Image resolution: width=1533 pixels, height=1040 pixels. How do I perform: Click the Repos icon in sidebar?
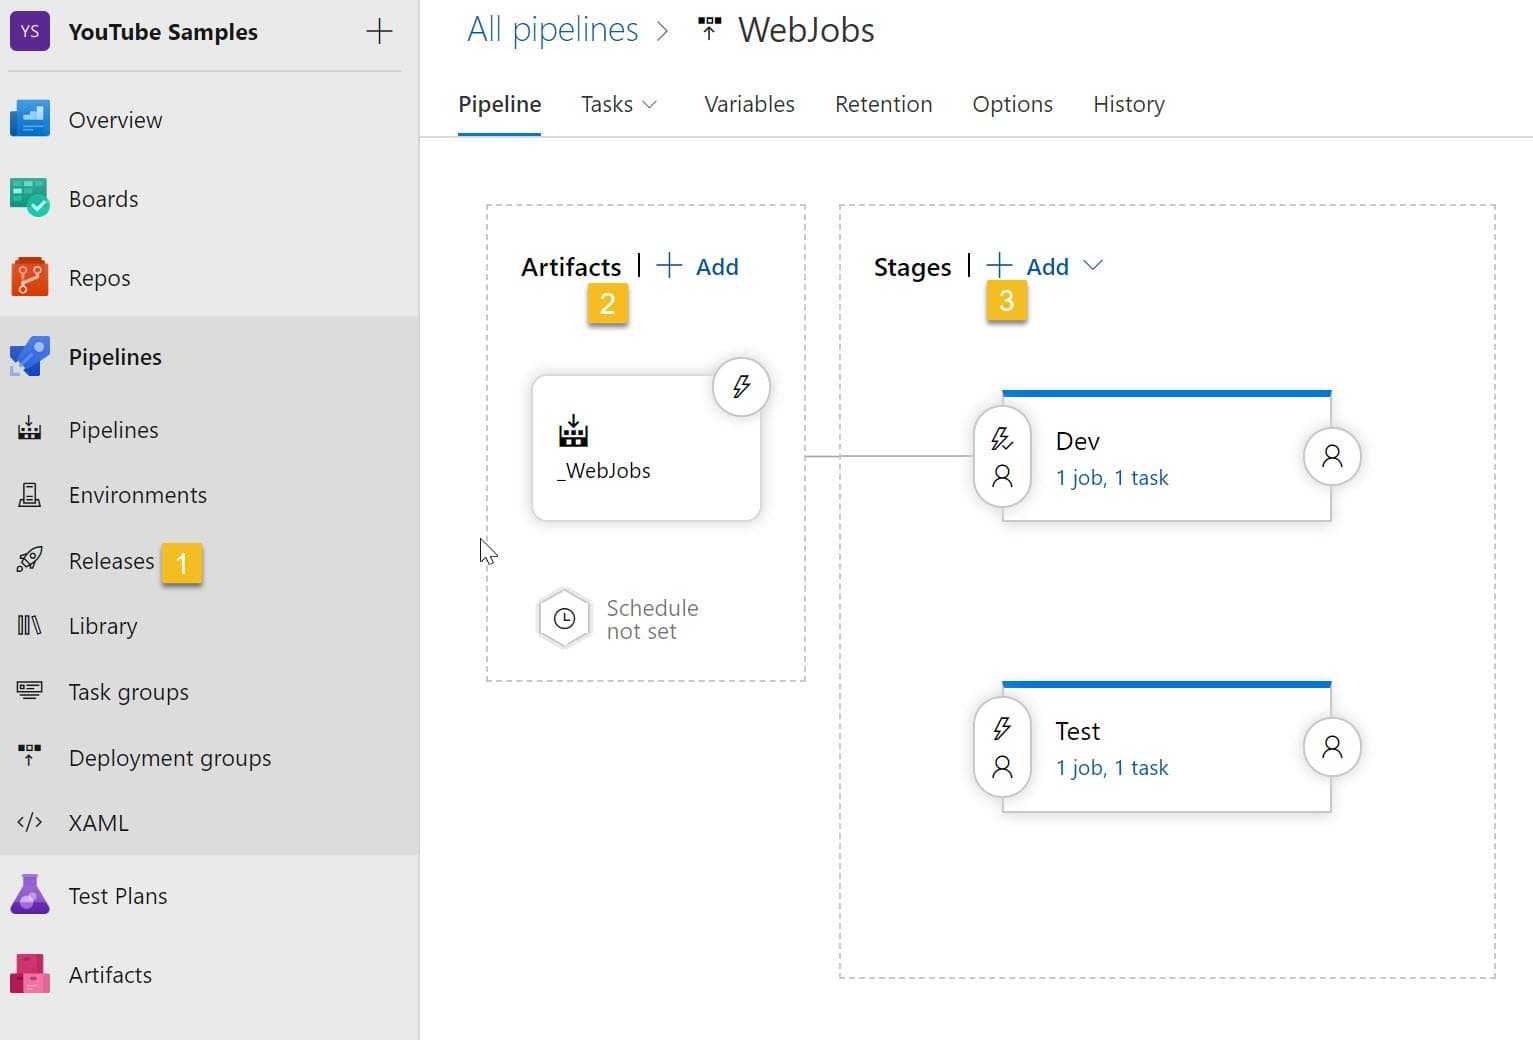30,278
